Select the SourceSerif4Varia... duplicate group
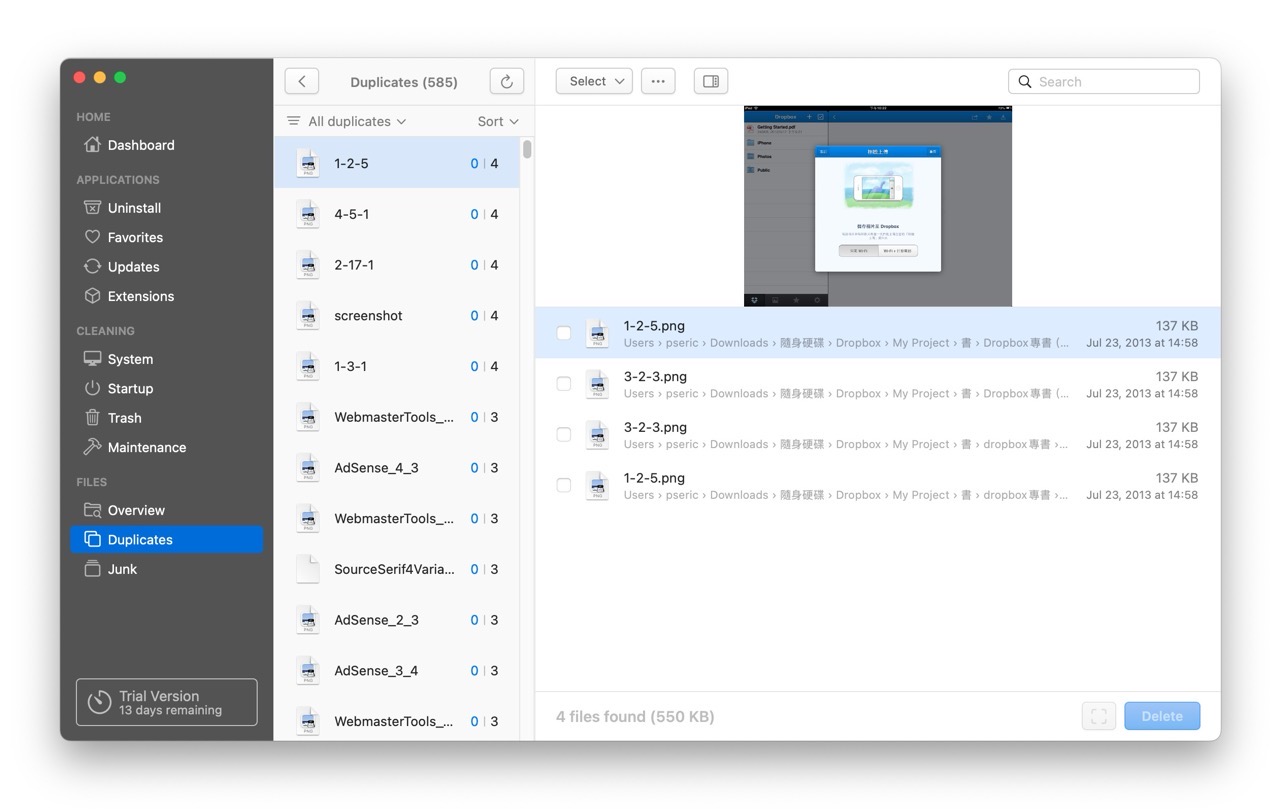This screenshot has width=1280, height=812. click(397, 569)
